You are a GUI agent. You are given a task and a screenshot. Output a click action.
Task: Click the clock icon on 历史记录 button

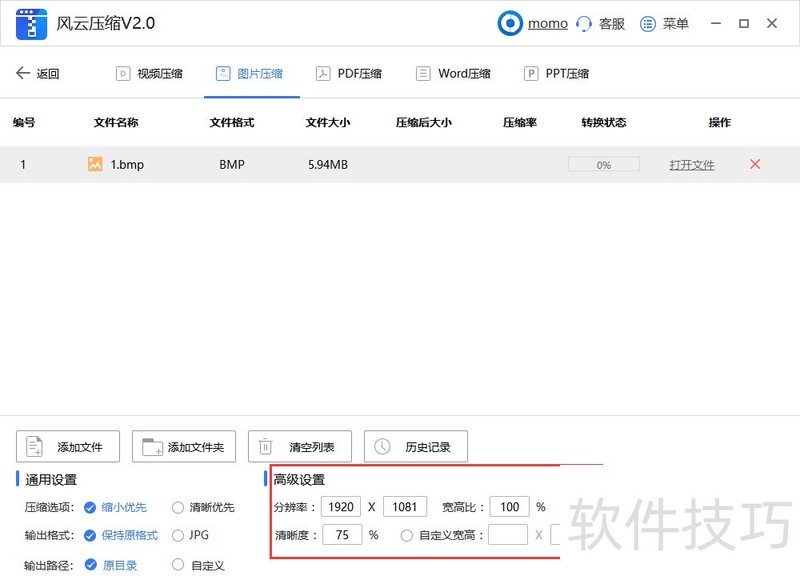click(x=381, y=446)
